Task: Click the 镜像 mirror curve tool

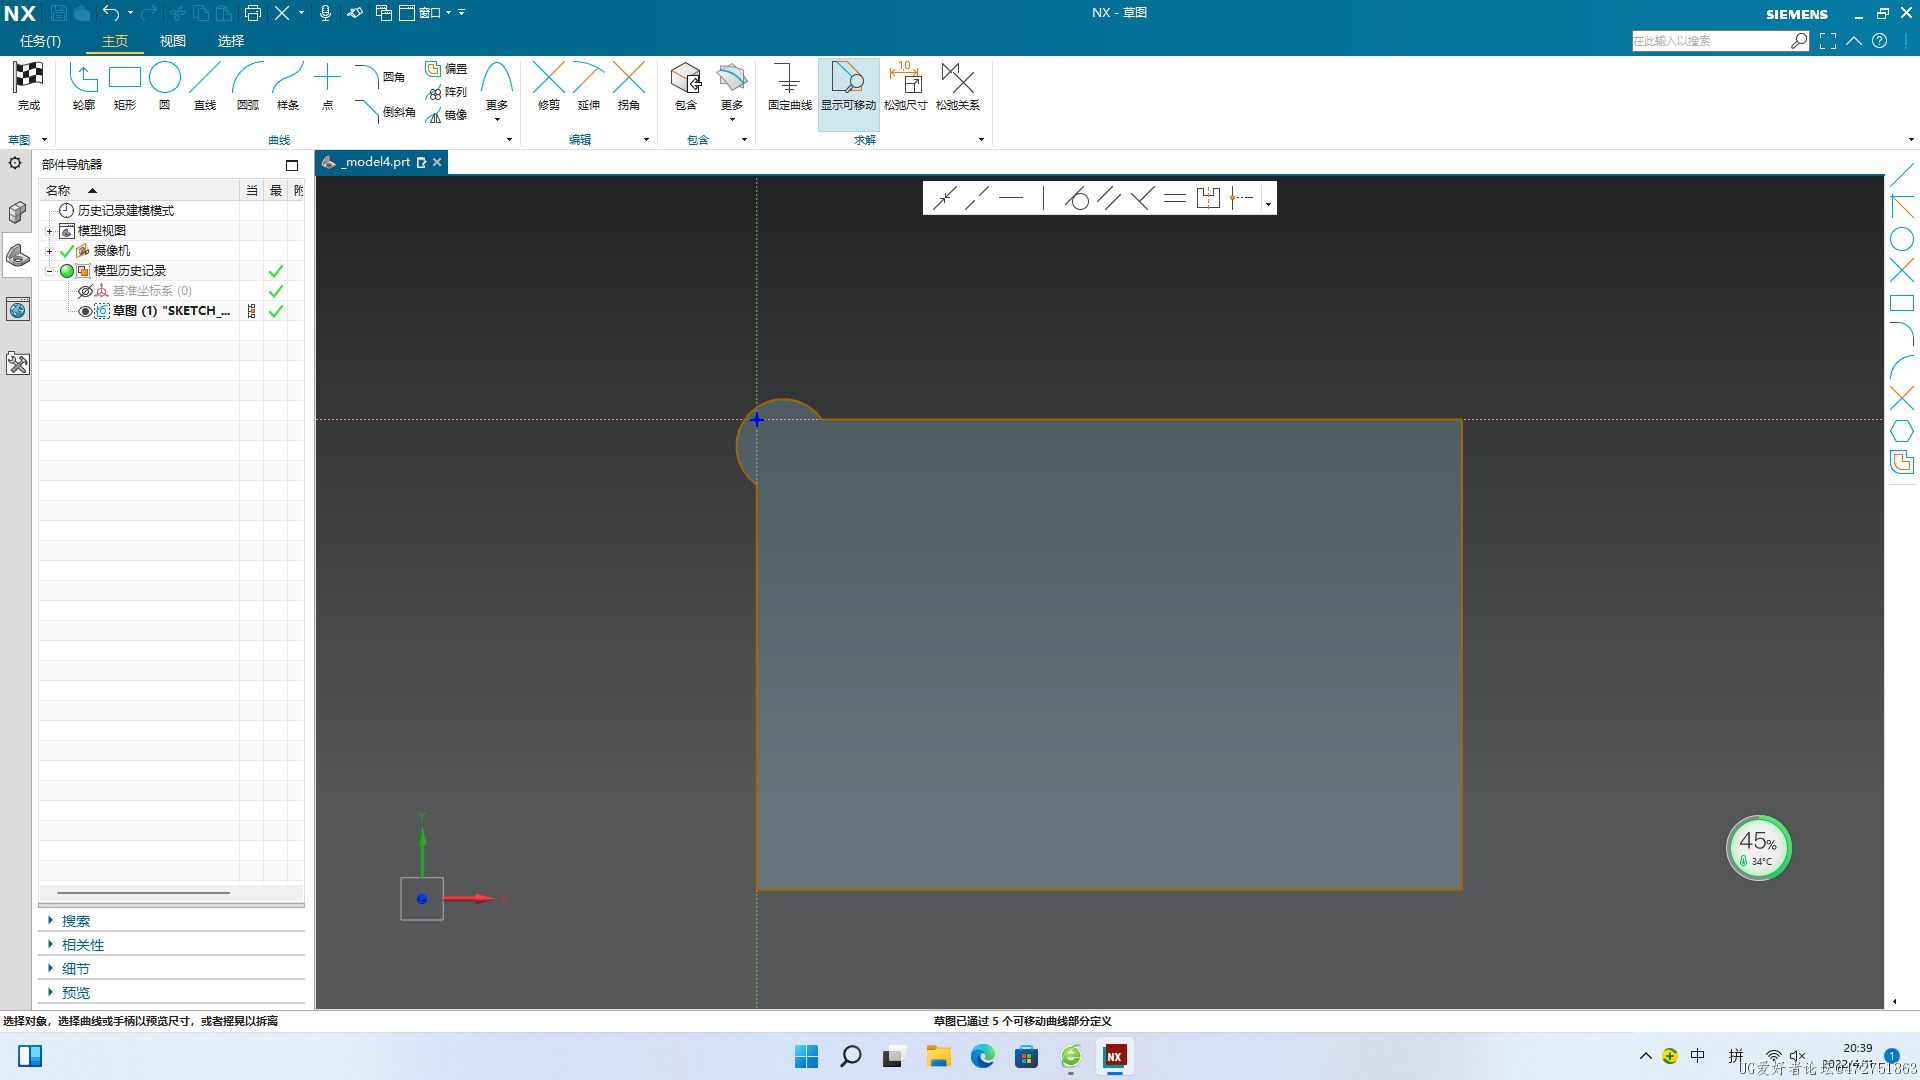Action: point(446,115)
